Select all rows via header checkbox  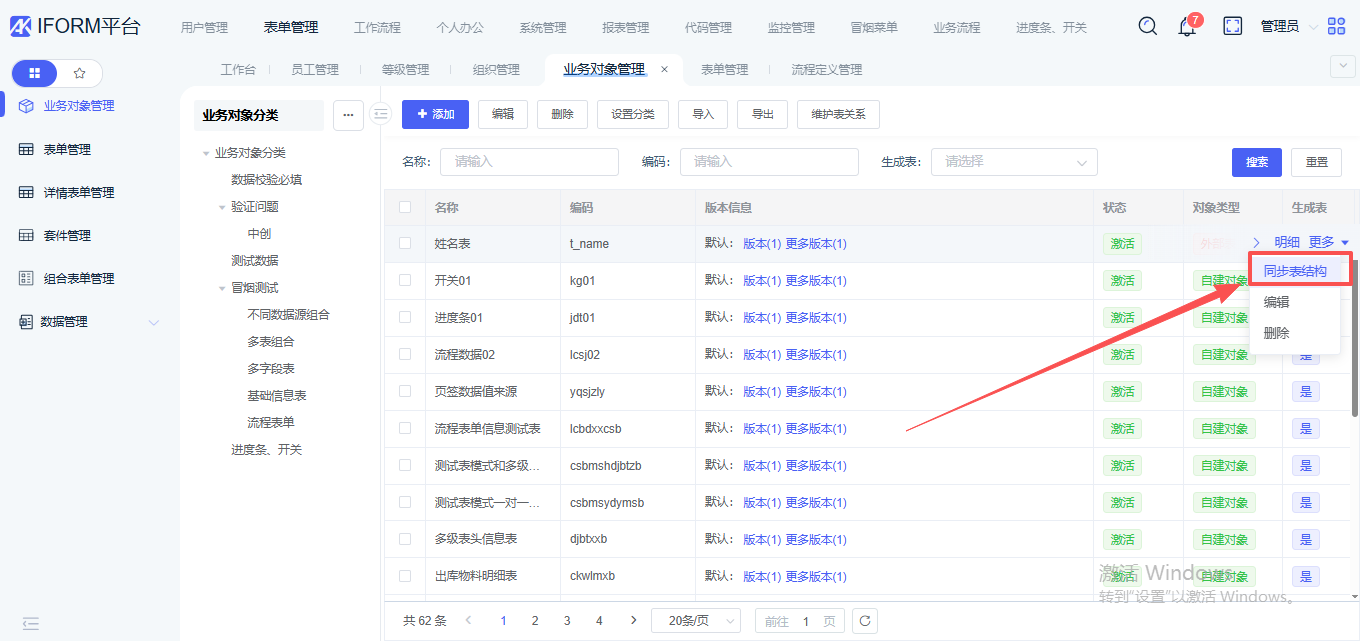pos(405,207)
